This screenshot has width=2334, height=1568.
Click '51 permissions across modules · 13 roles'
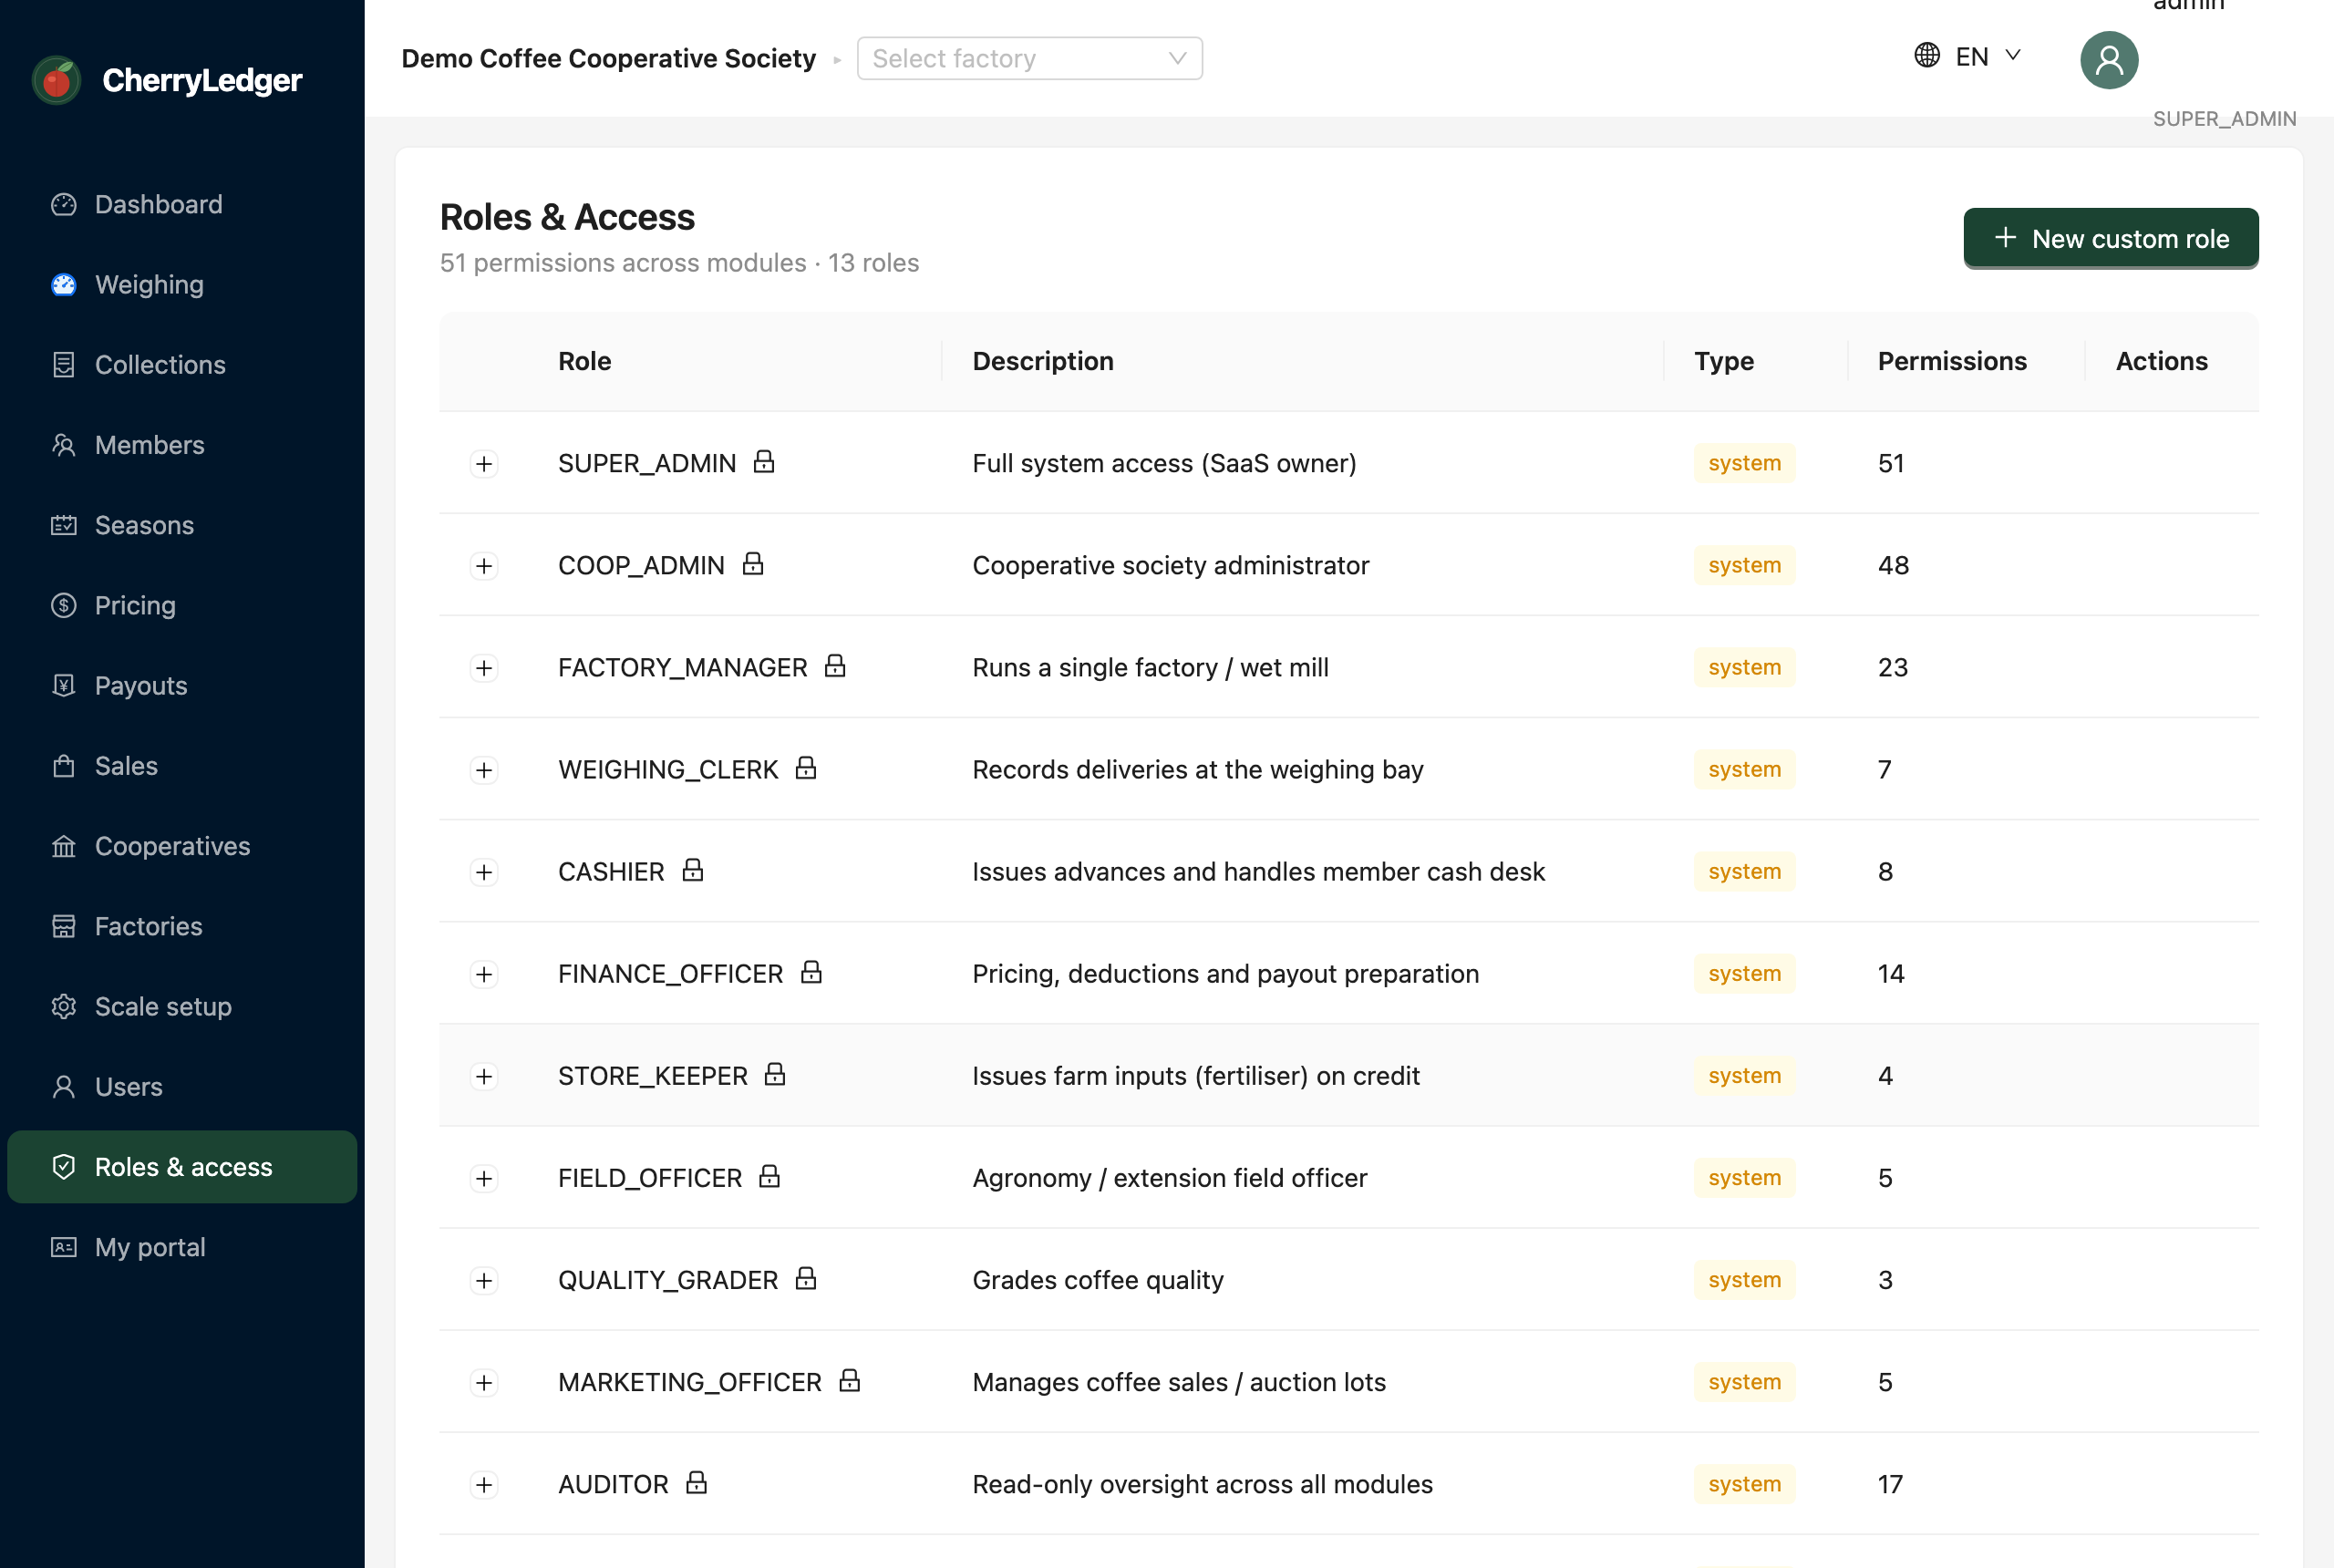(679, 262)
